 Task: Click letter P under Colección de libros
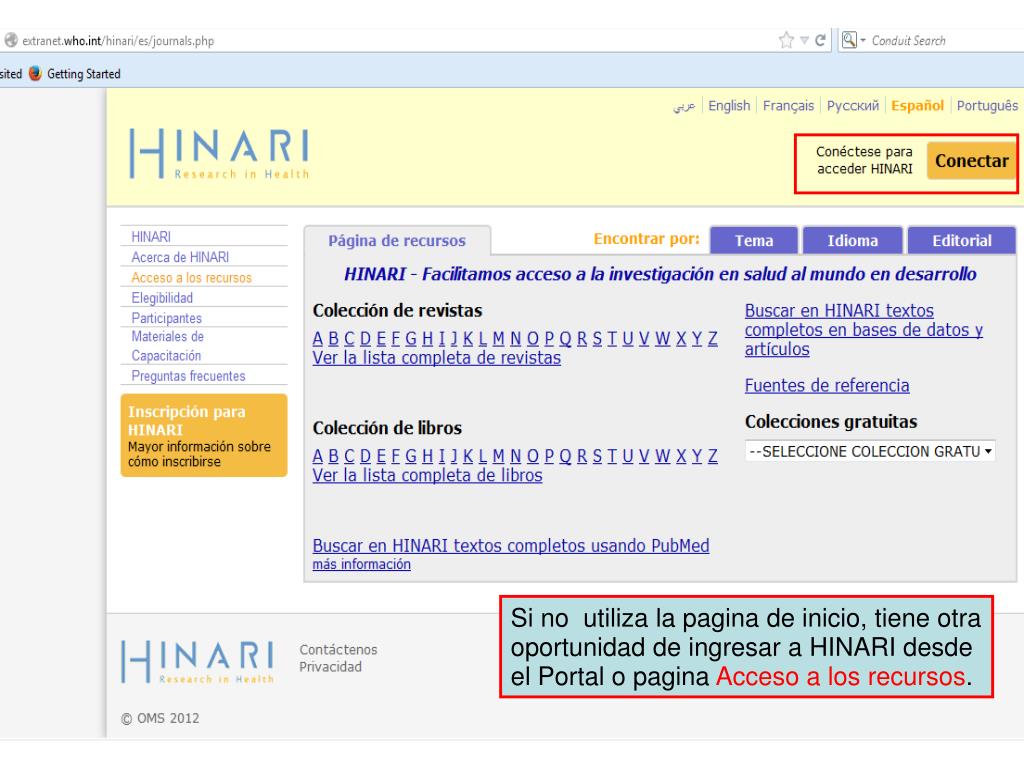tap(549, 456)
